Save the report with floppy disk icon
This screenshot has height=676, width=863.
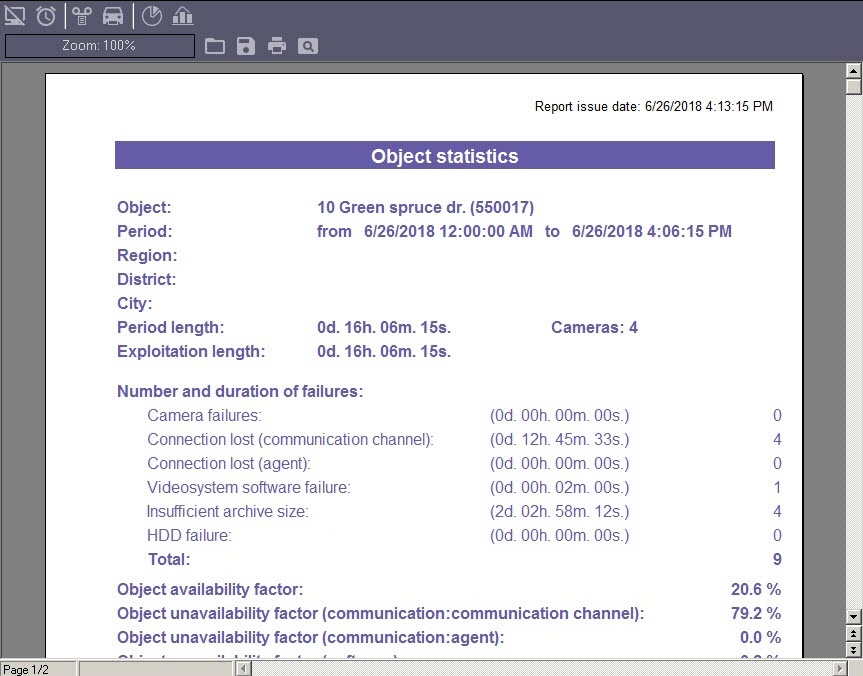click(245, 46)
